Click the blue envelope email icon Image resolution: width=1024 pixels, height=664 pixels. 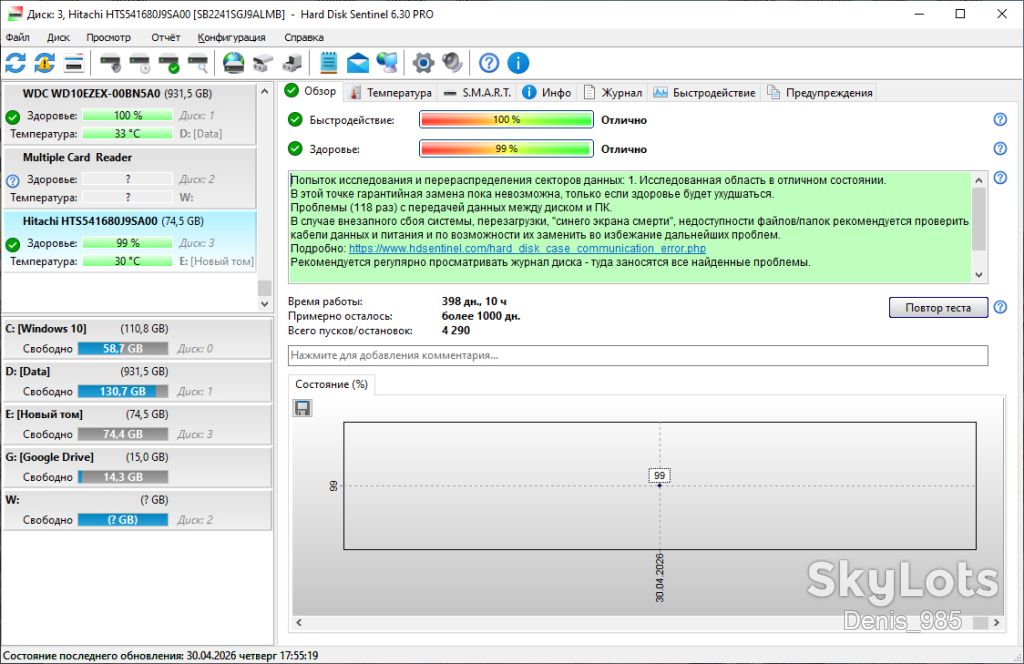click(357, 63)
